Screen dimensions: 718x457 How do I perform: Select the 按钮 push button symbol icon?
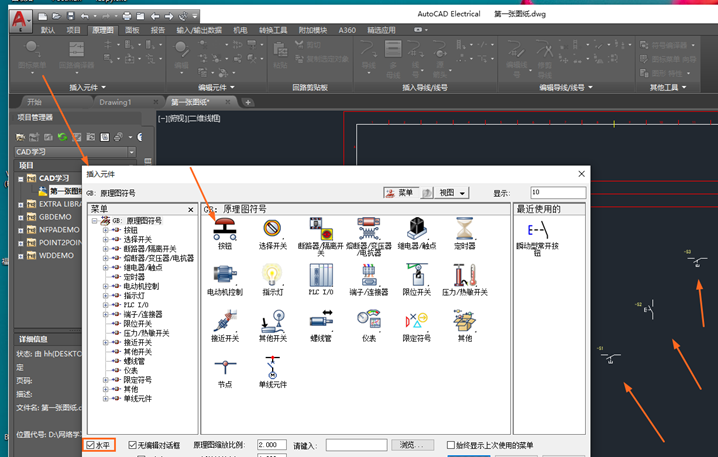(x=225, y=229)
